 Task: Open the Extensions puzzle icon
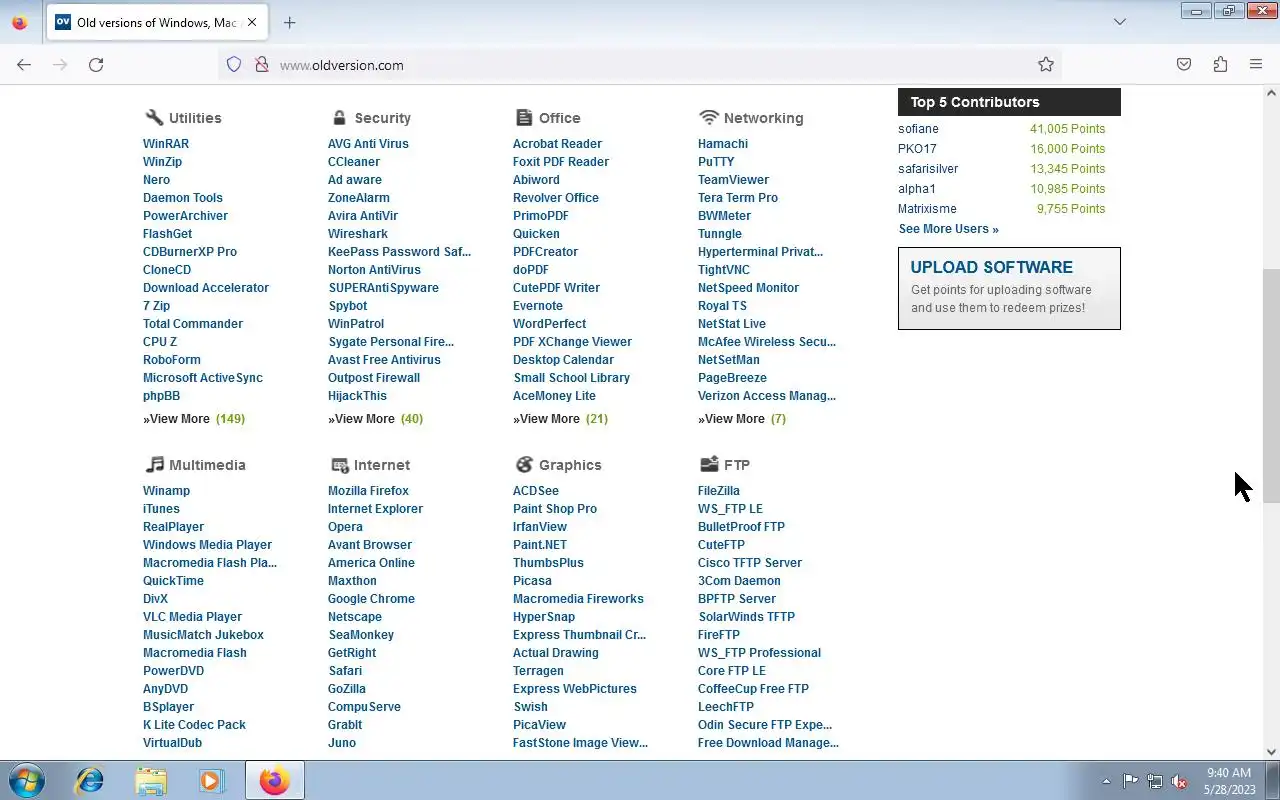(1220, 65)
